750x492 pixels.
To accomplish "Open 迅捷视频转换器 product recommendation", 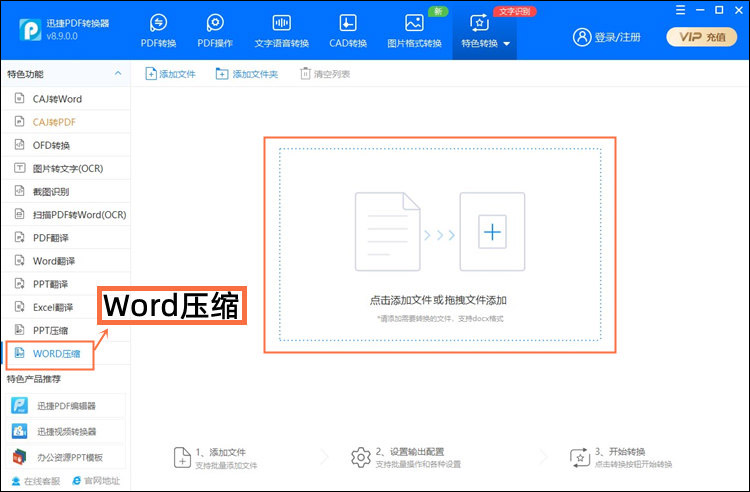I will 66,431.
